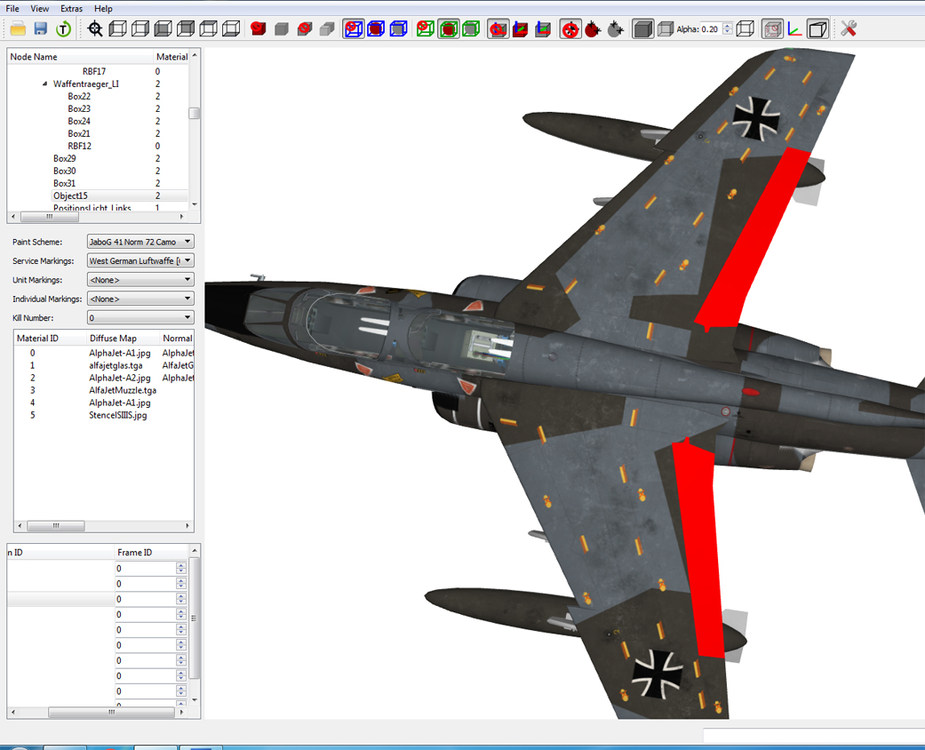Open the Unit Markings dropdown
The image size is (925, 750).
(x=140, y=279)
